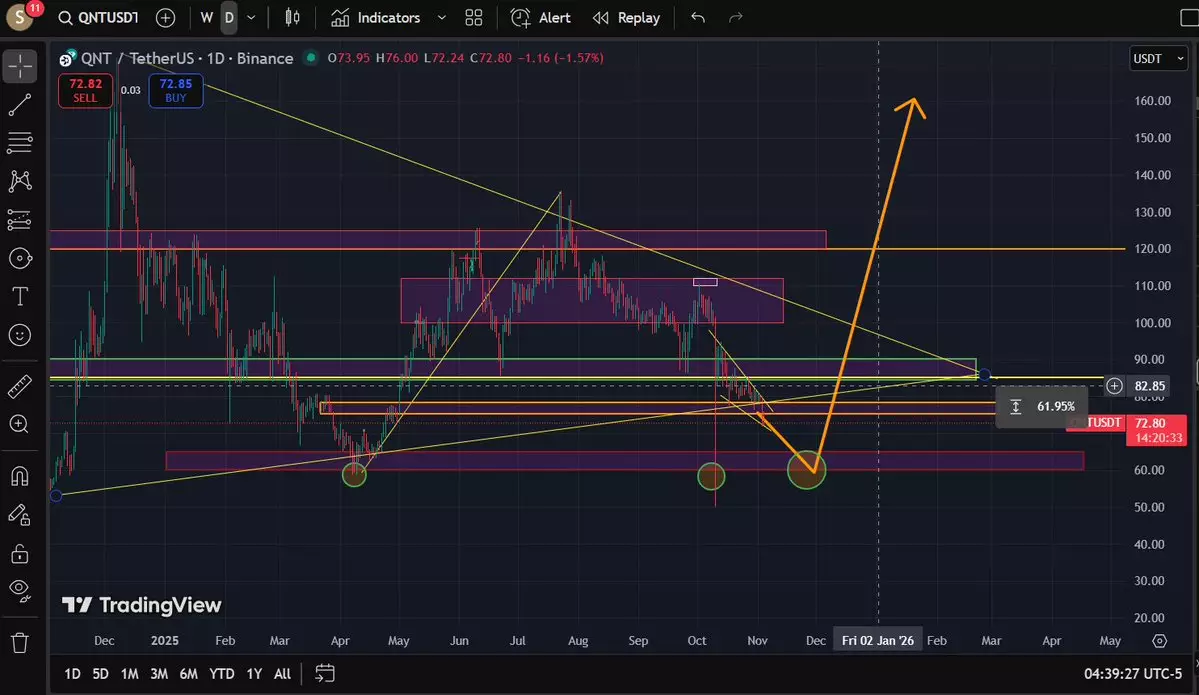Open the emoji and icons tool

point(19,334)
